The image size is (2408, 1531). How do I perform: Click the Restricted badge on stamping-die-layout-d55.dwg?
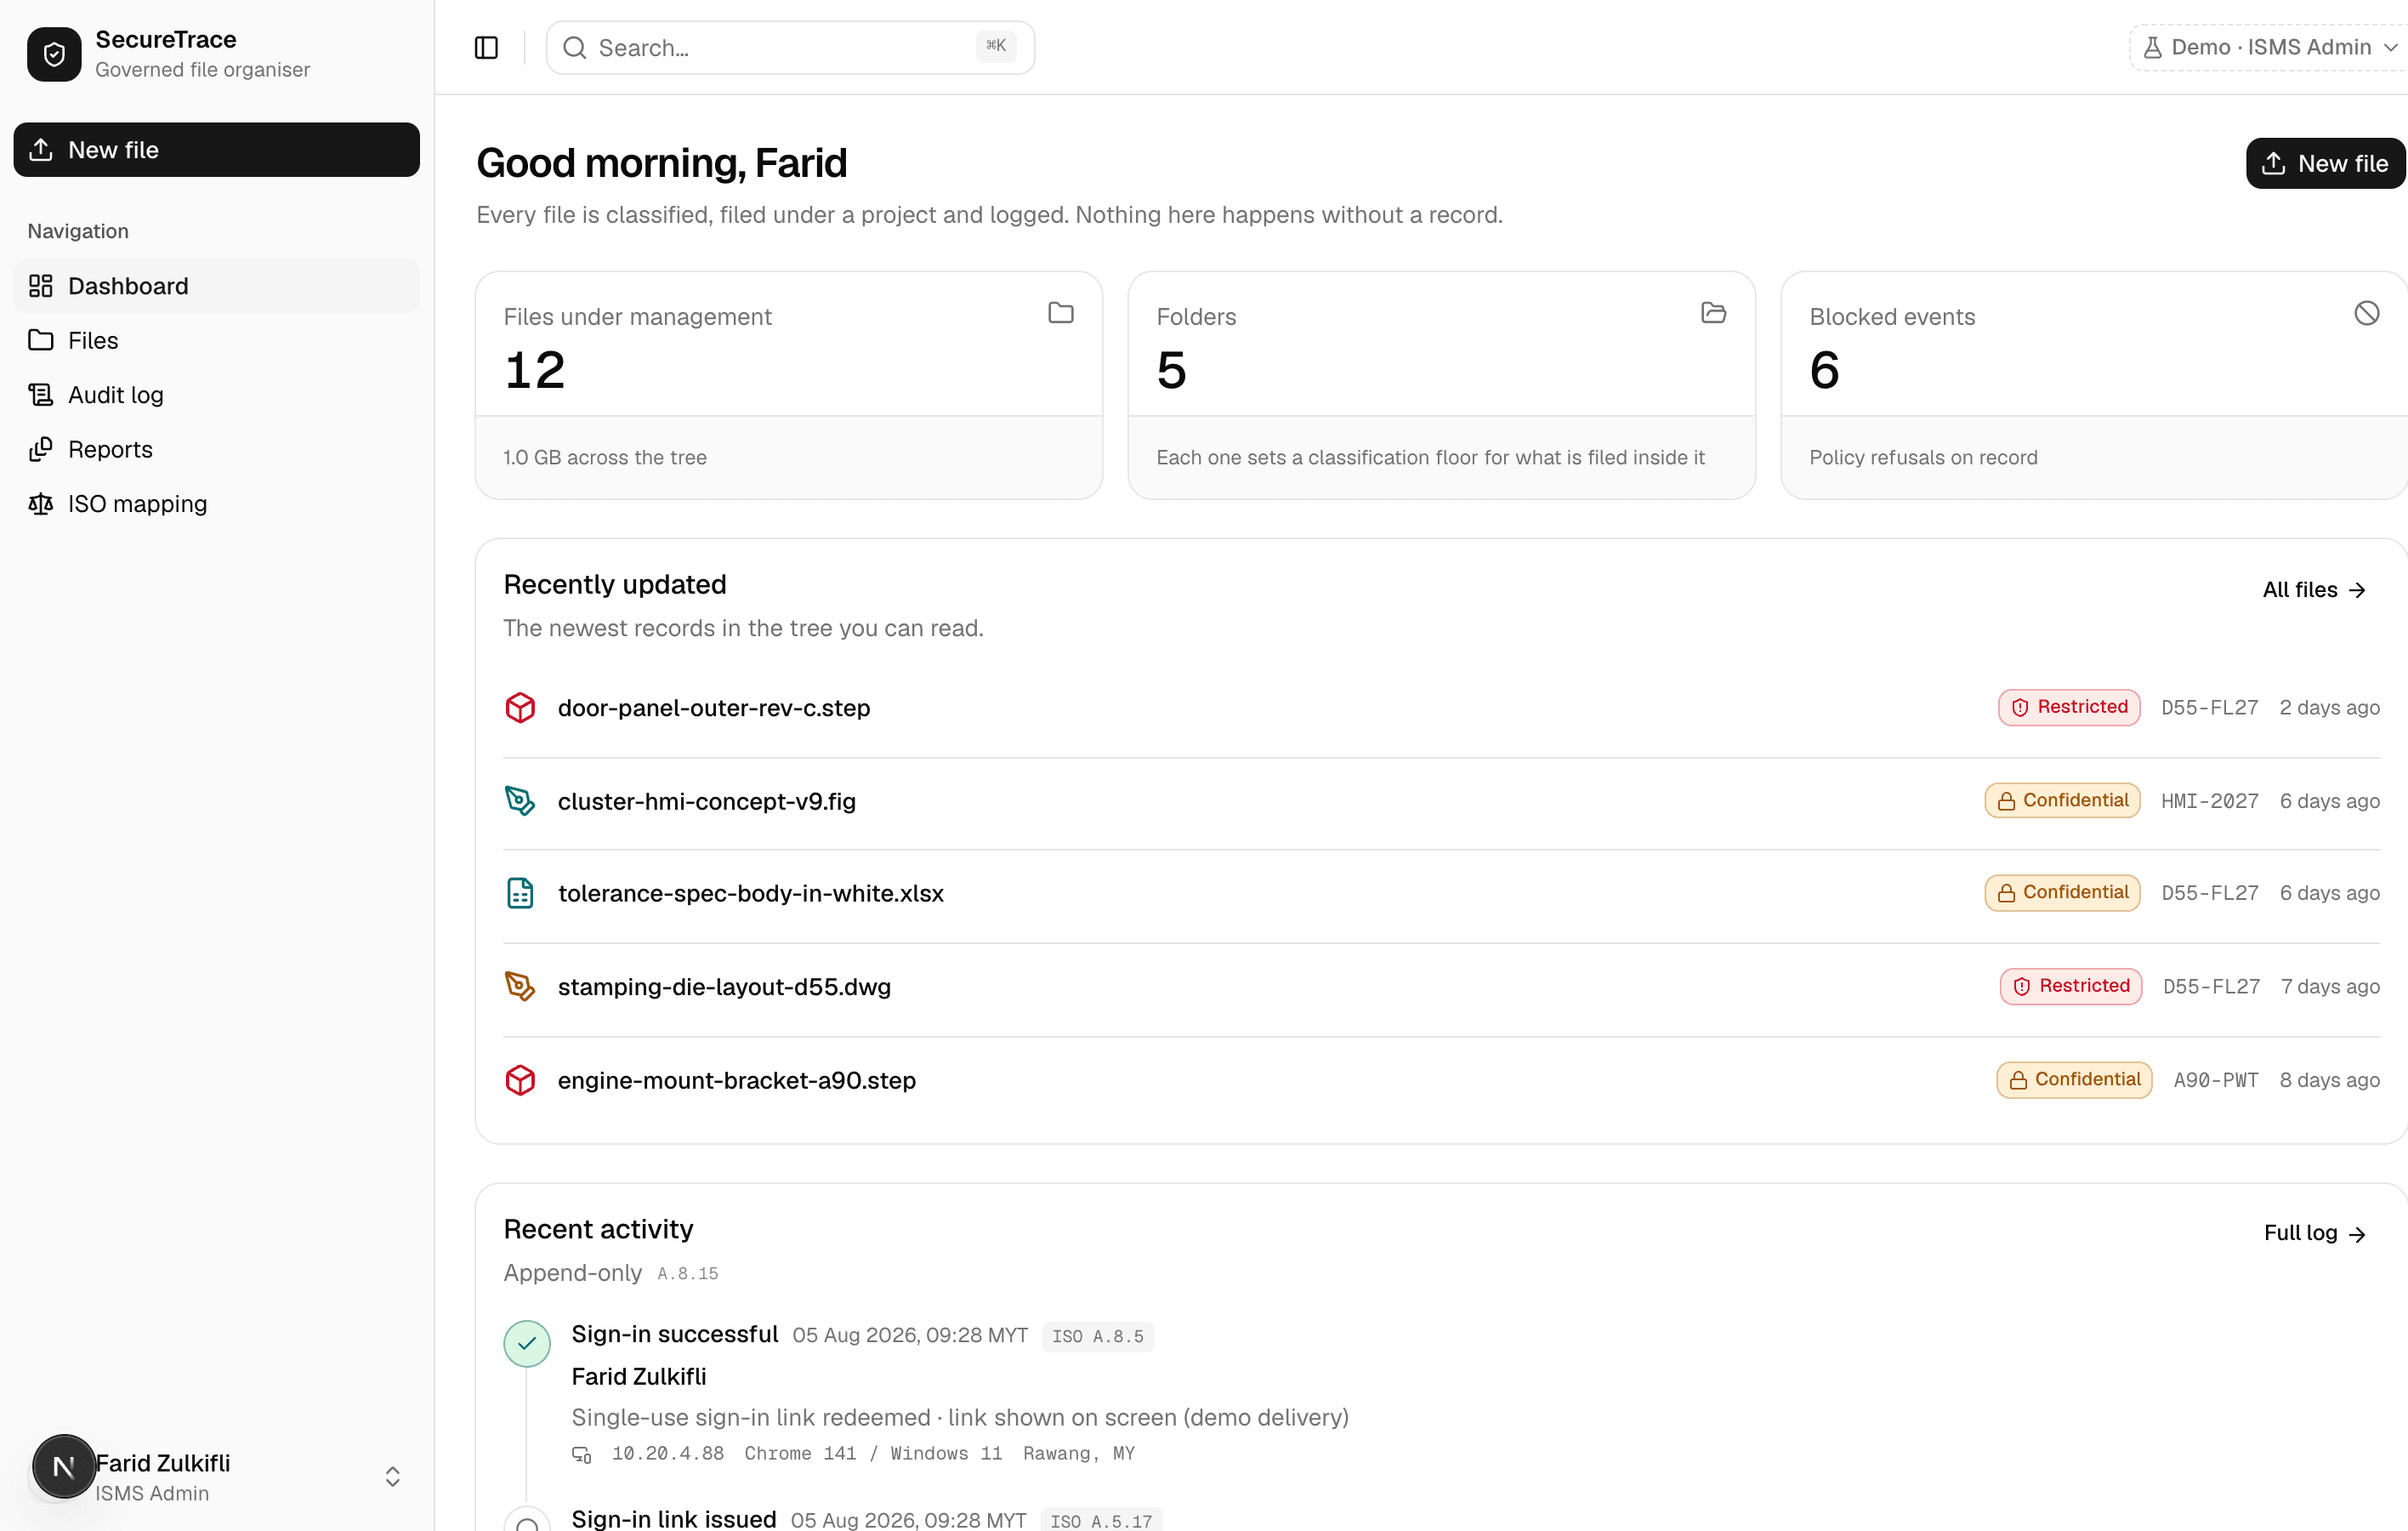[2071, 986]
